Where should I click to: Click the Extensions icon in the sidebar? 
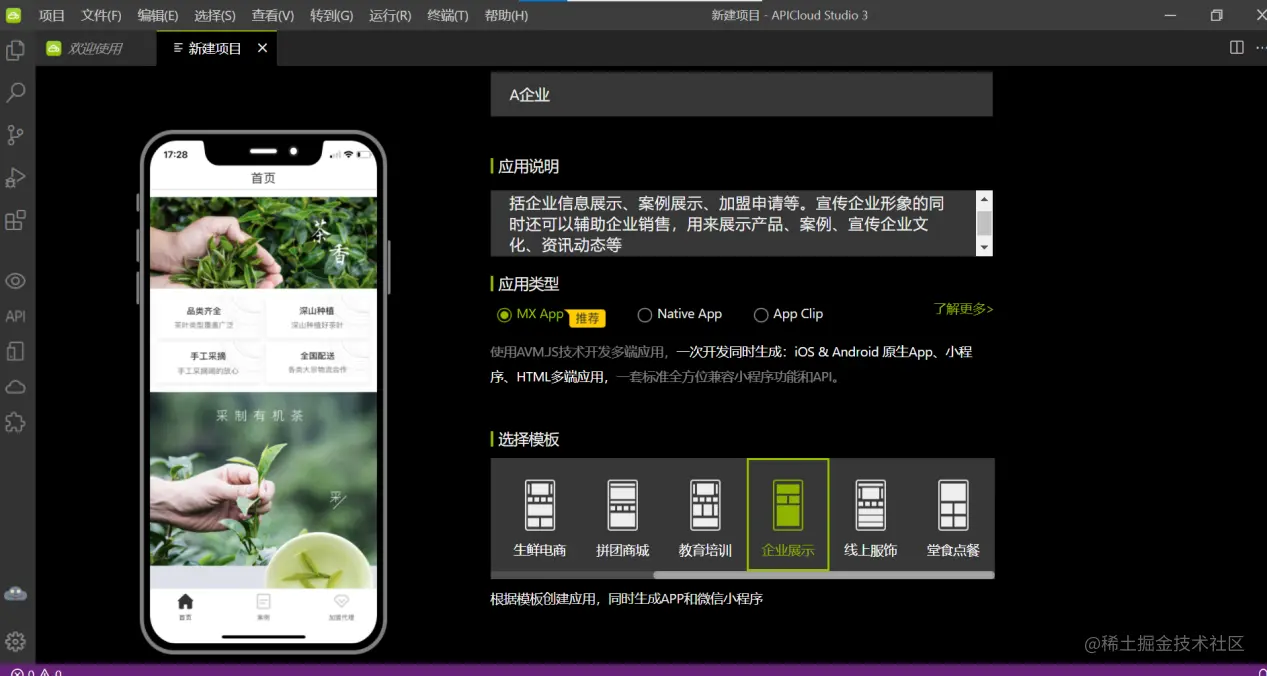click(15, 220)
